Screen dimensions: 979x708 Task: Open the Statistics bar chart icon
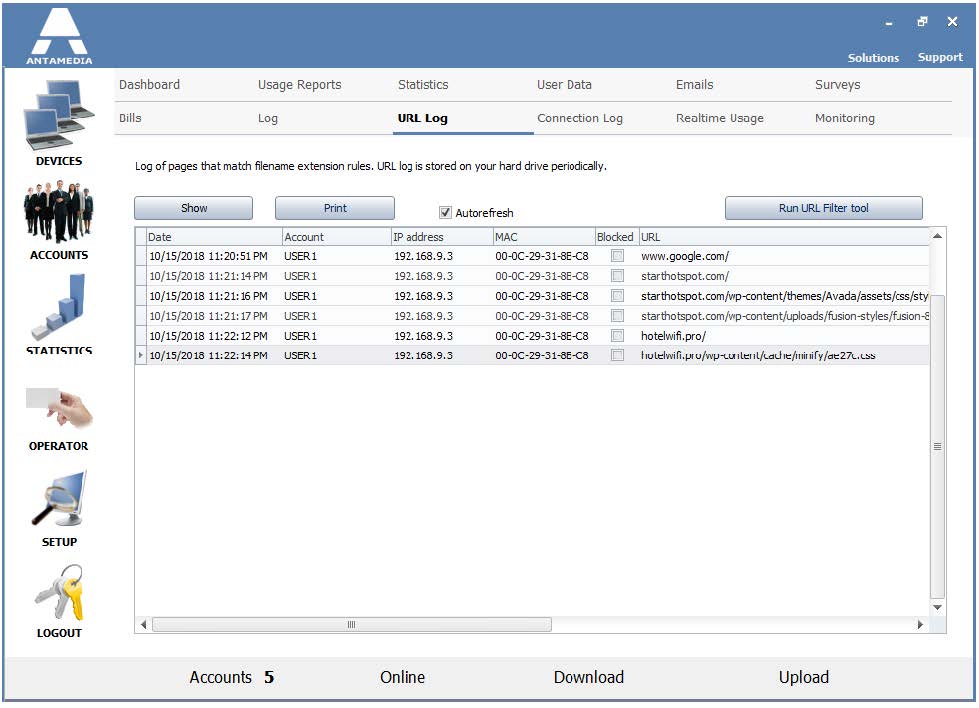[x=59, y=307]
